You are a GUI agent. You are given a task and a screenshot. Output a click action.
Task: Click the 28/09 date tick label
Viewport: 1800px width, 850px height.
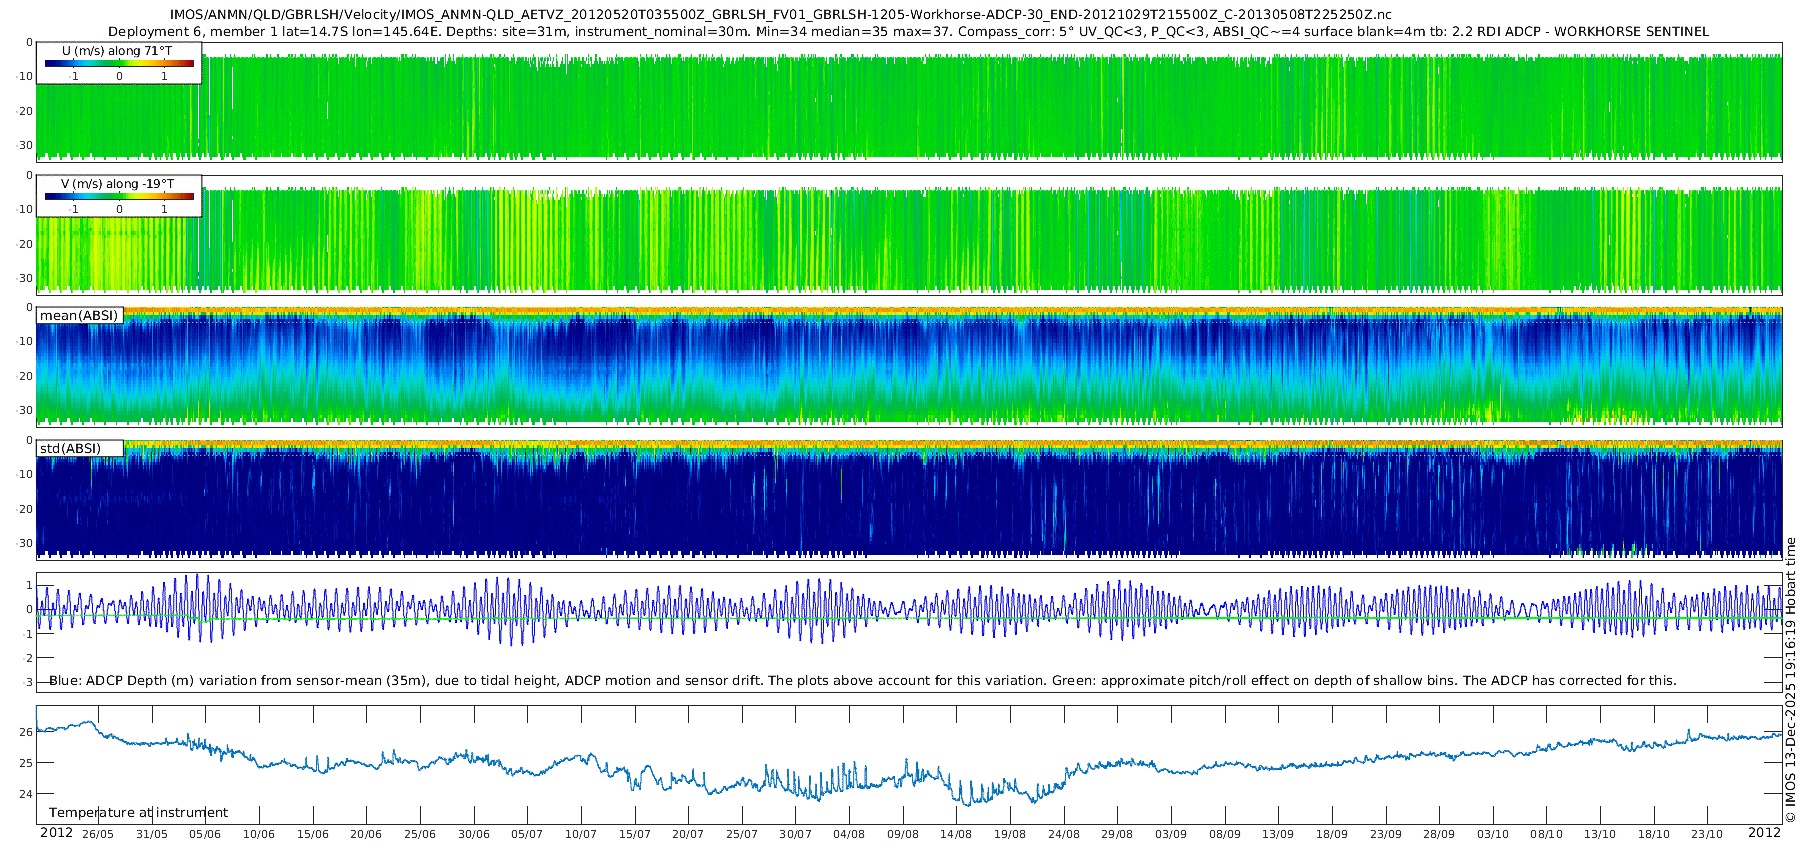tap(1439, 834)
